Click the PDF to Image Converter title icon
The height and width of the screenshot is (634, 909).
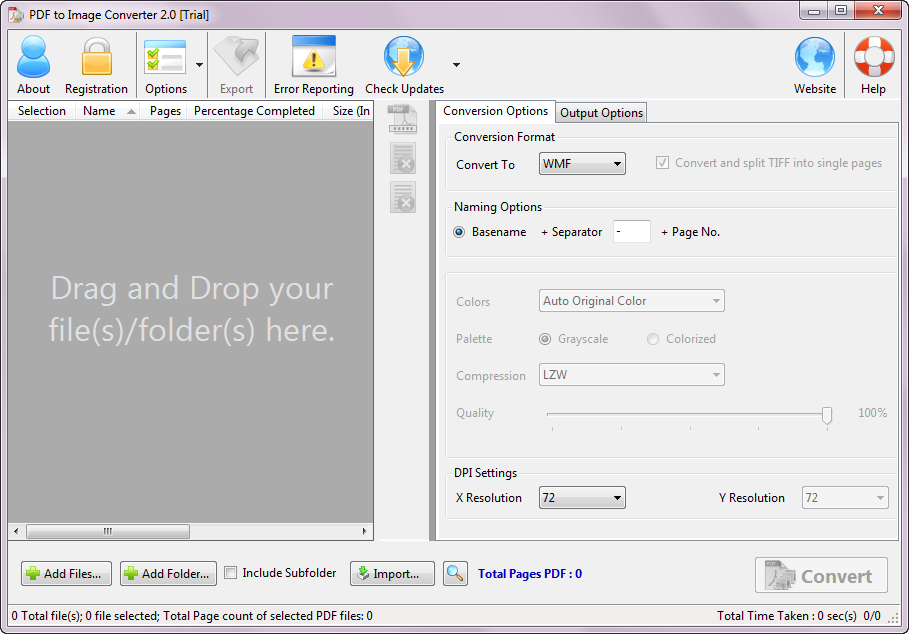tap(16, 14)
